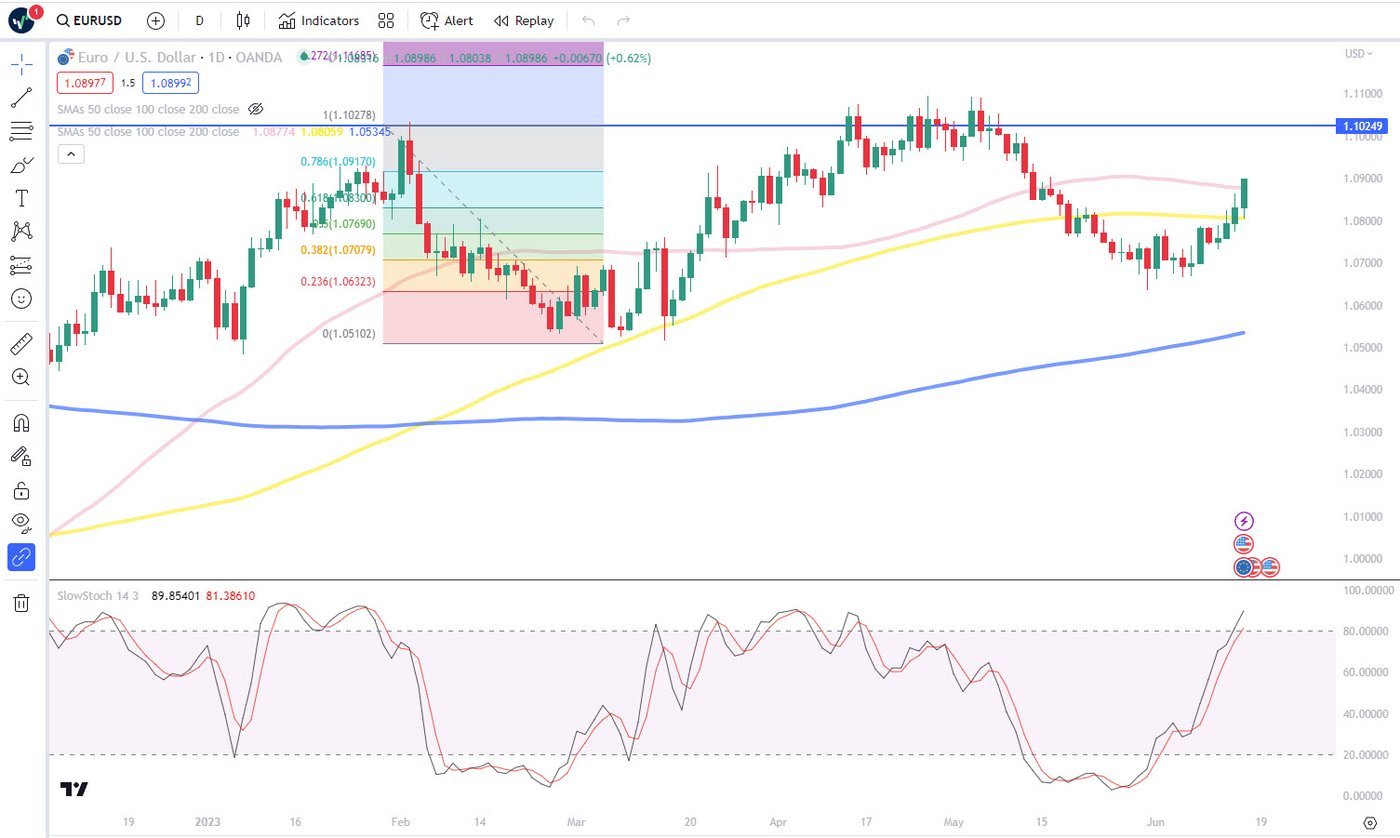
Task: Toggle visibility of the SMAs indicator
Action: coord(256,109)
